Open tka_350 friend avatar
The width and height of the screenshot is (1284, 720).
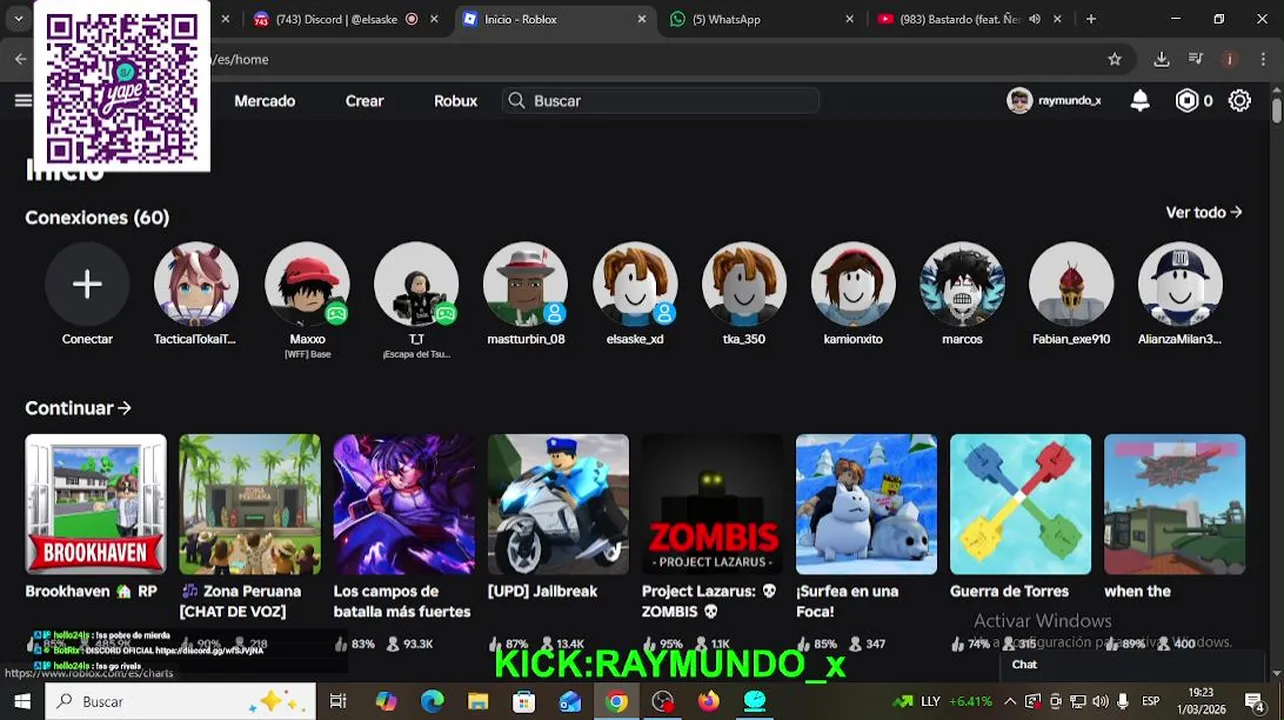coord(744,284)
